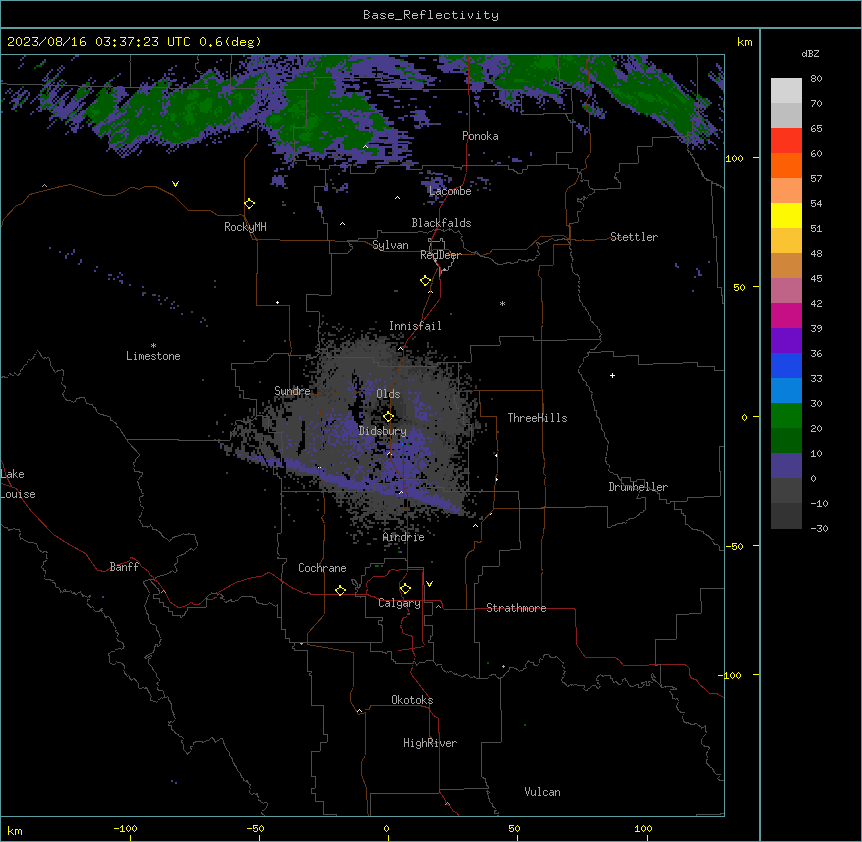Click the Lacombe city label
Image resolution: width=862 pixels, height=842 pixels.
450,191
